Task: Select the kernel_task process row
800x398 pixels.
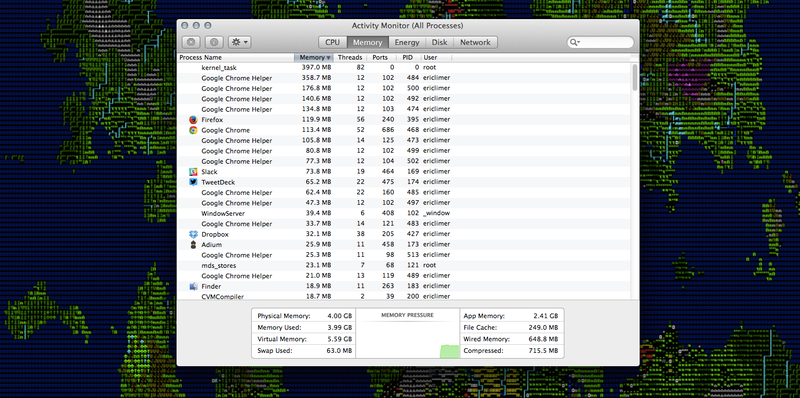Action: [404, 67]
